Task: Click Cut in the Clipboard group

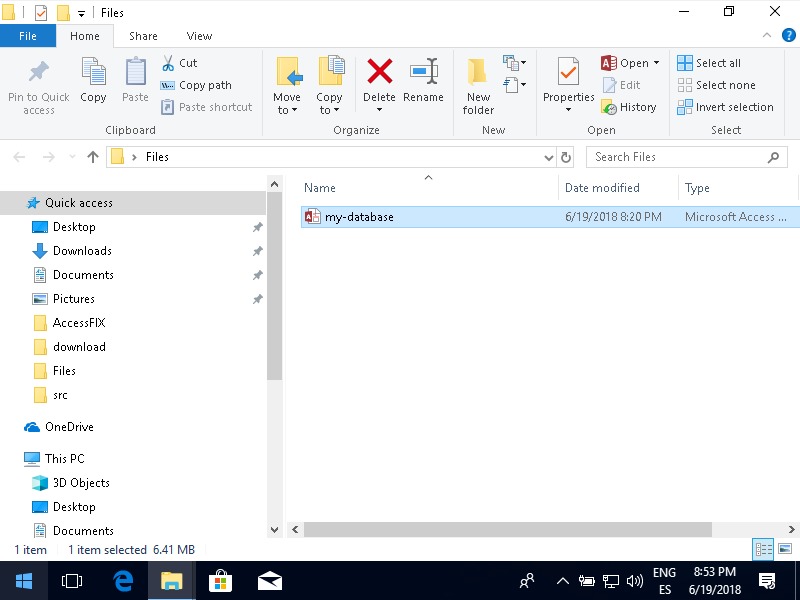Action: (x=179, y=63)
